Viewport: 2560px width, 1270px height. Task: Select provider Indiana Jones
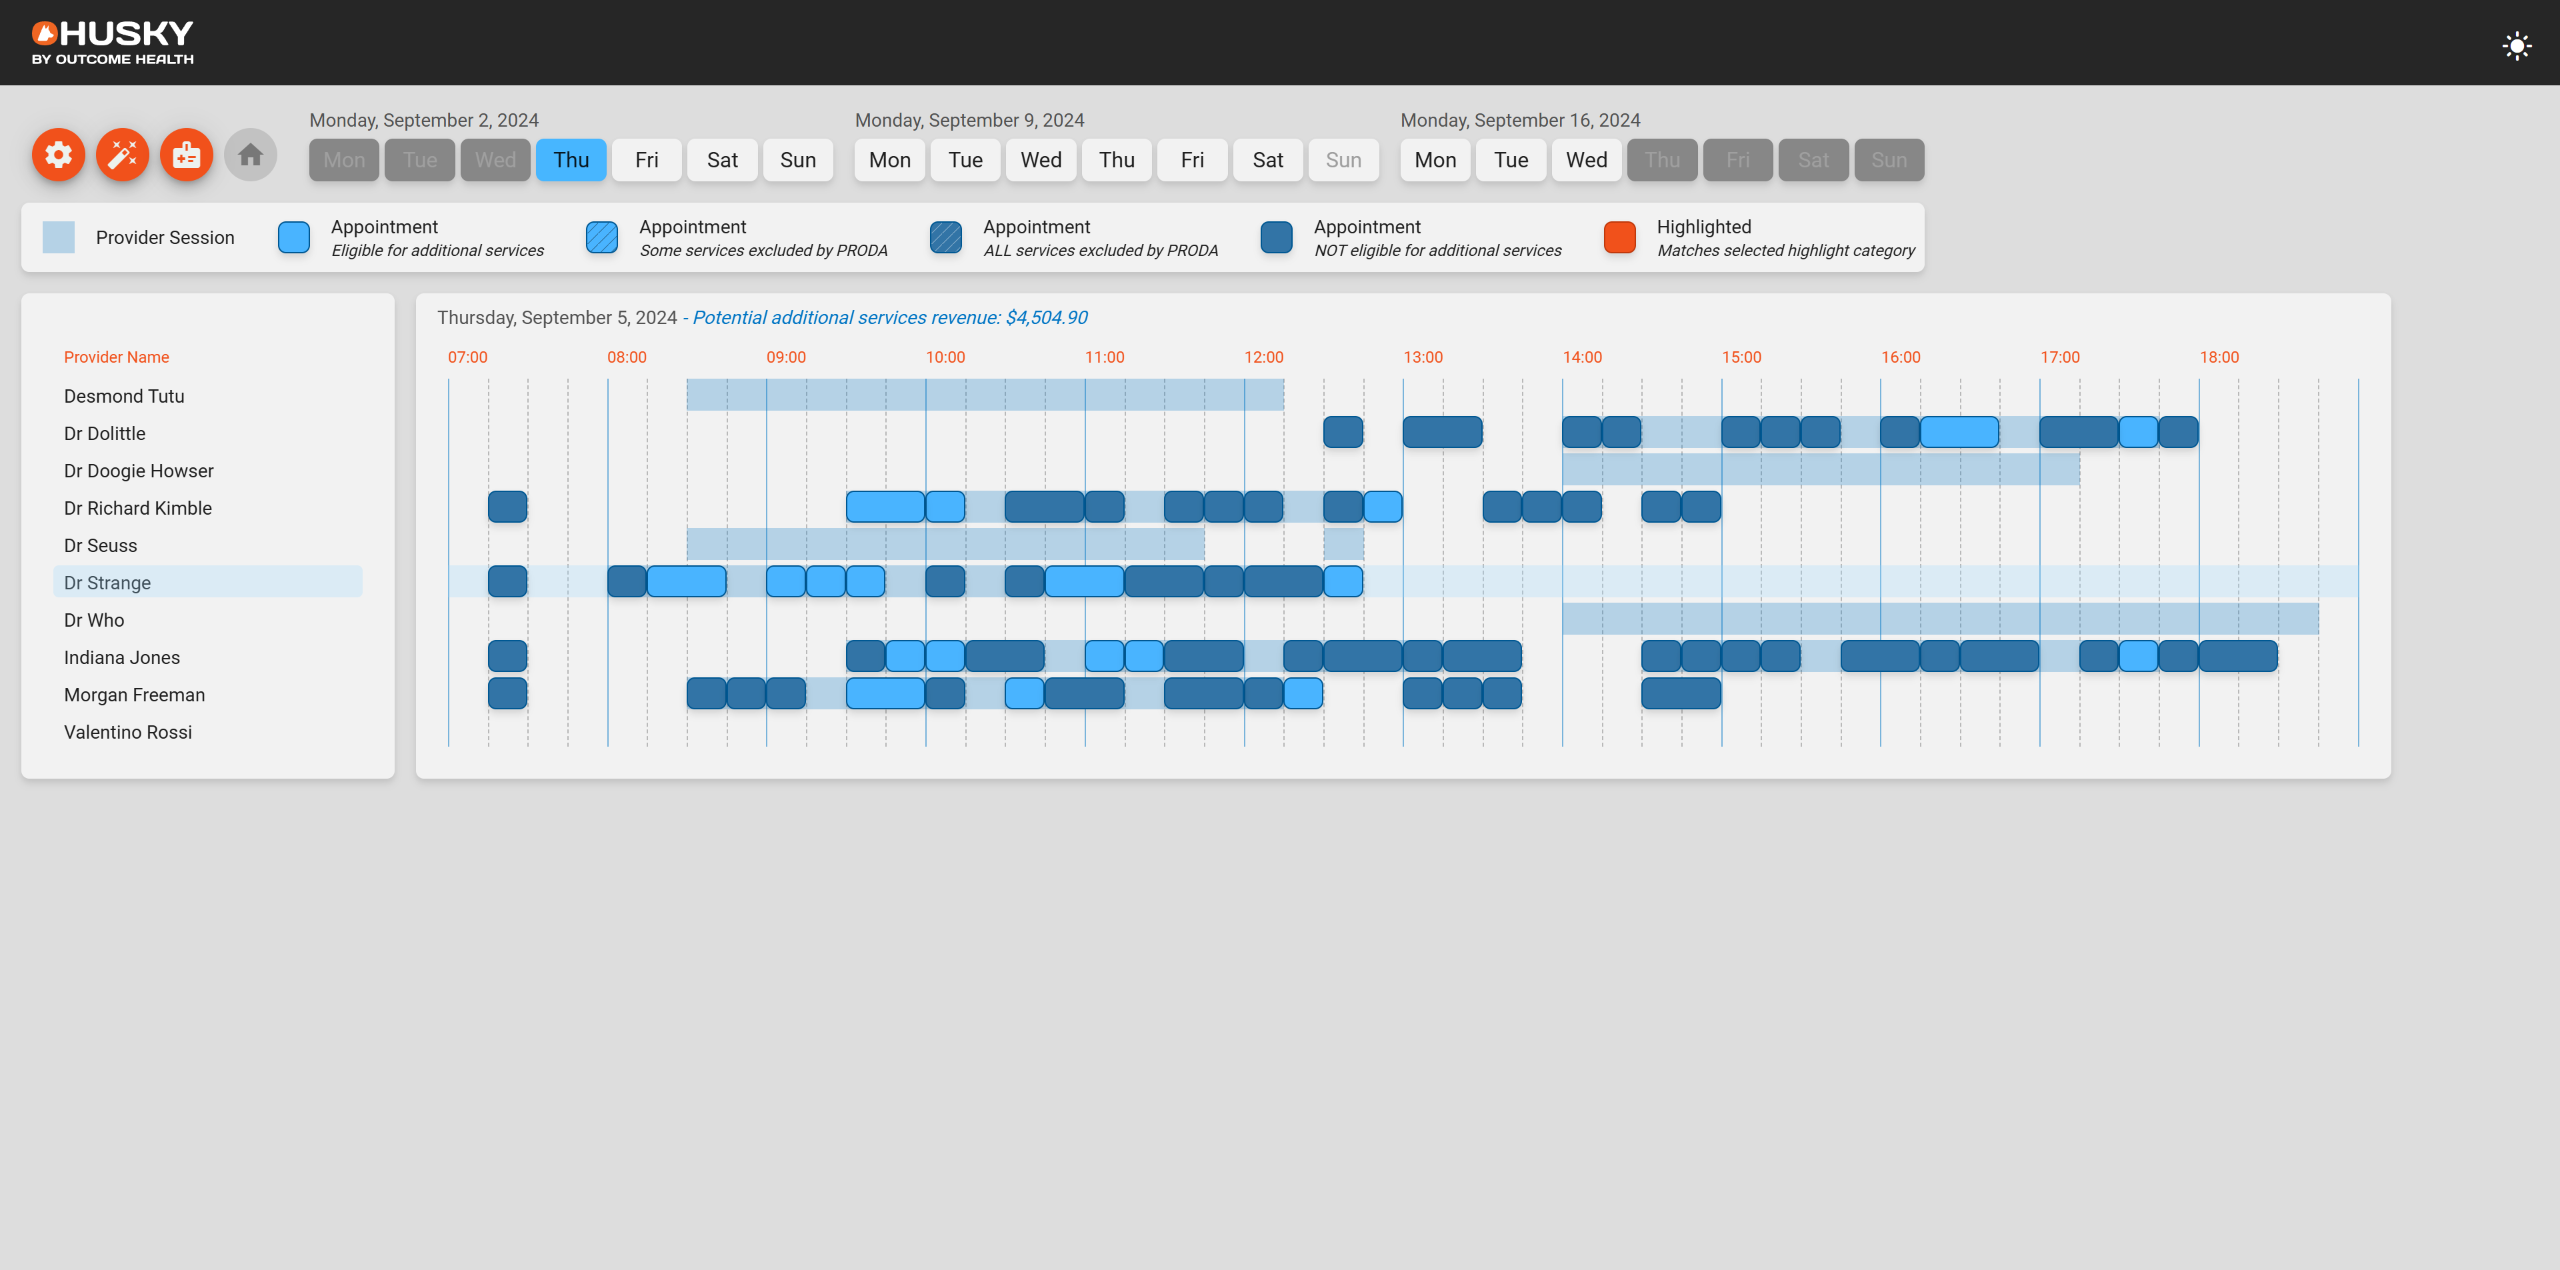122,658
